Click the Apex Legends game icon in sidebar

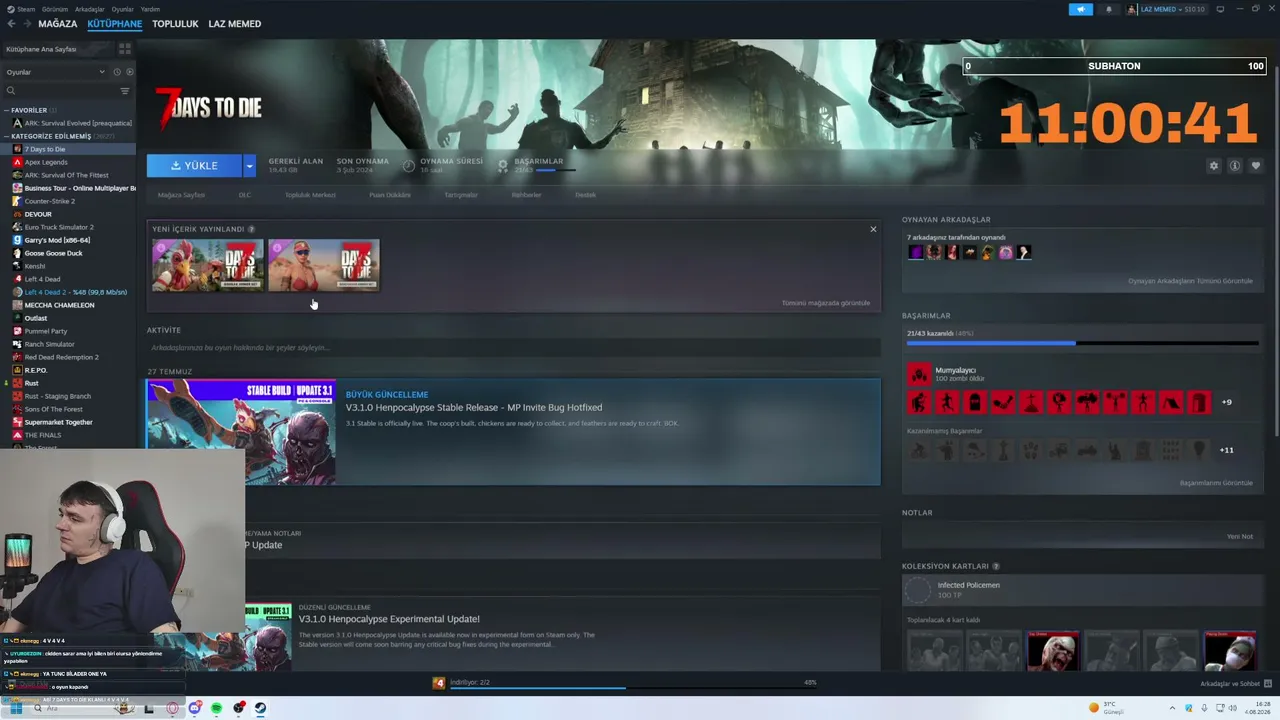(x=18, y=162)
